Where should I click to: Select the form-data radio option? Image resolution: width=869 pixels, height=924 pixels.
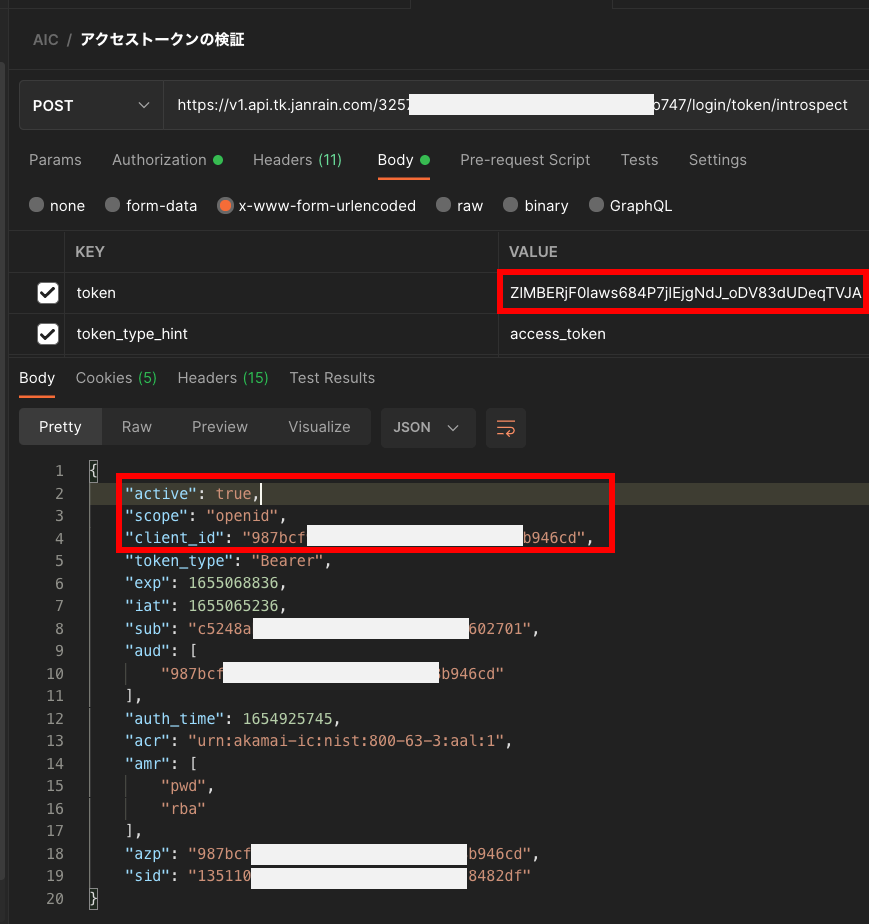[x=113, y=205]
